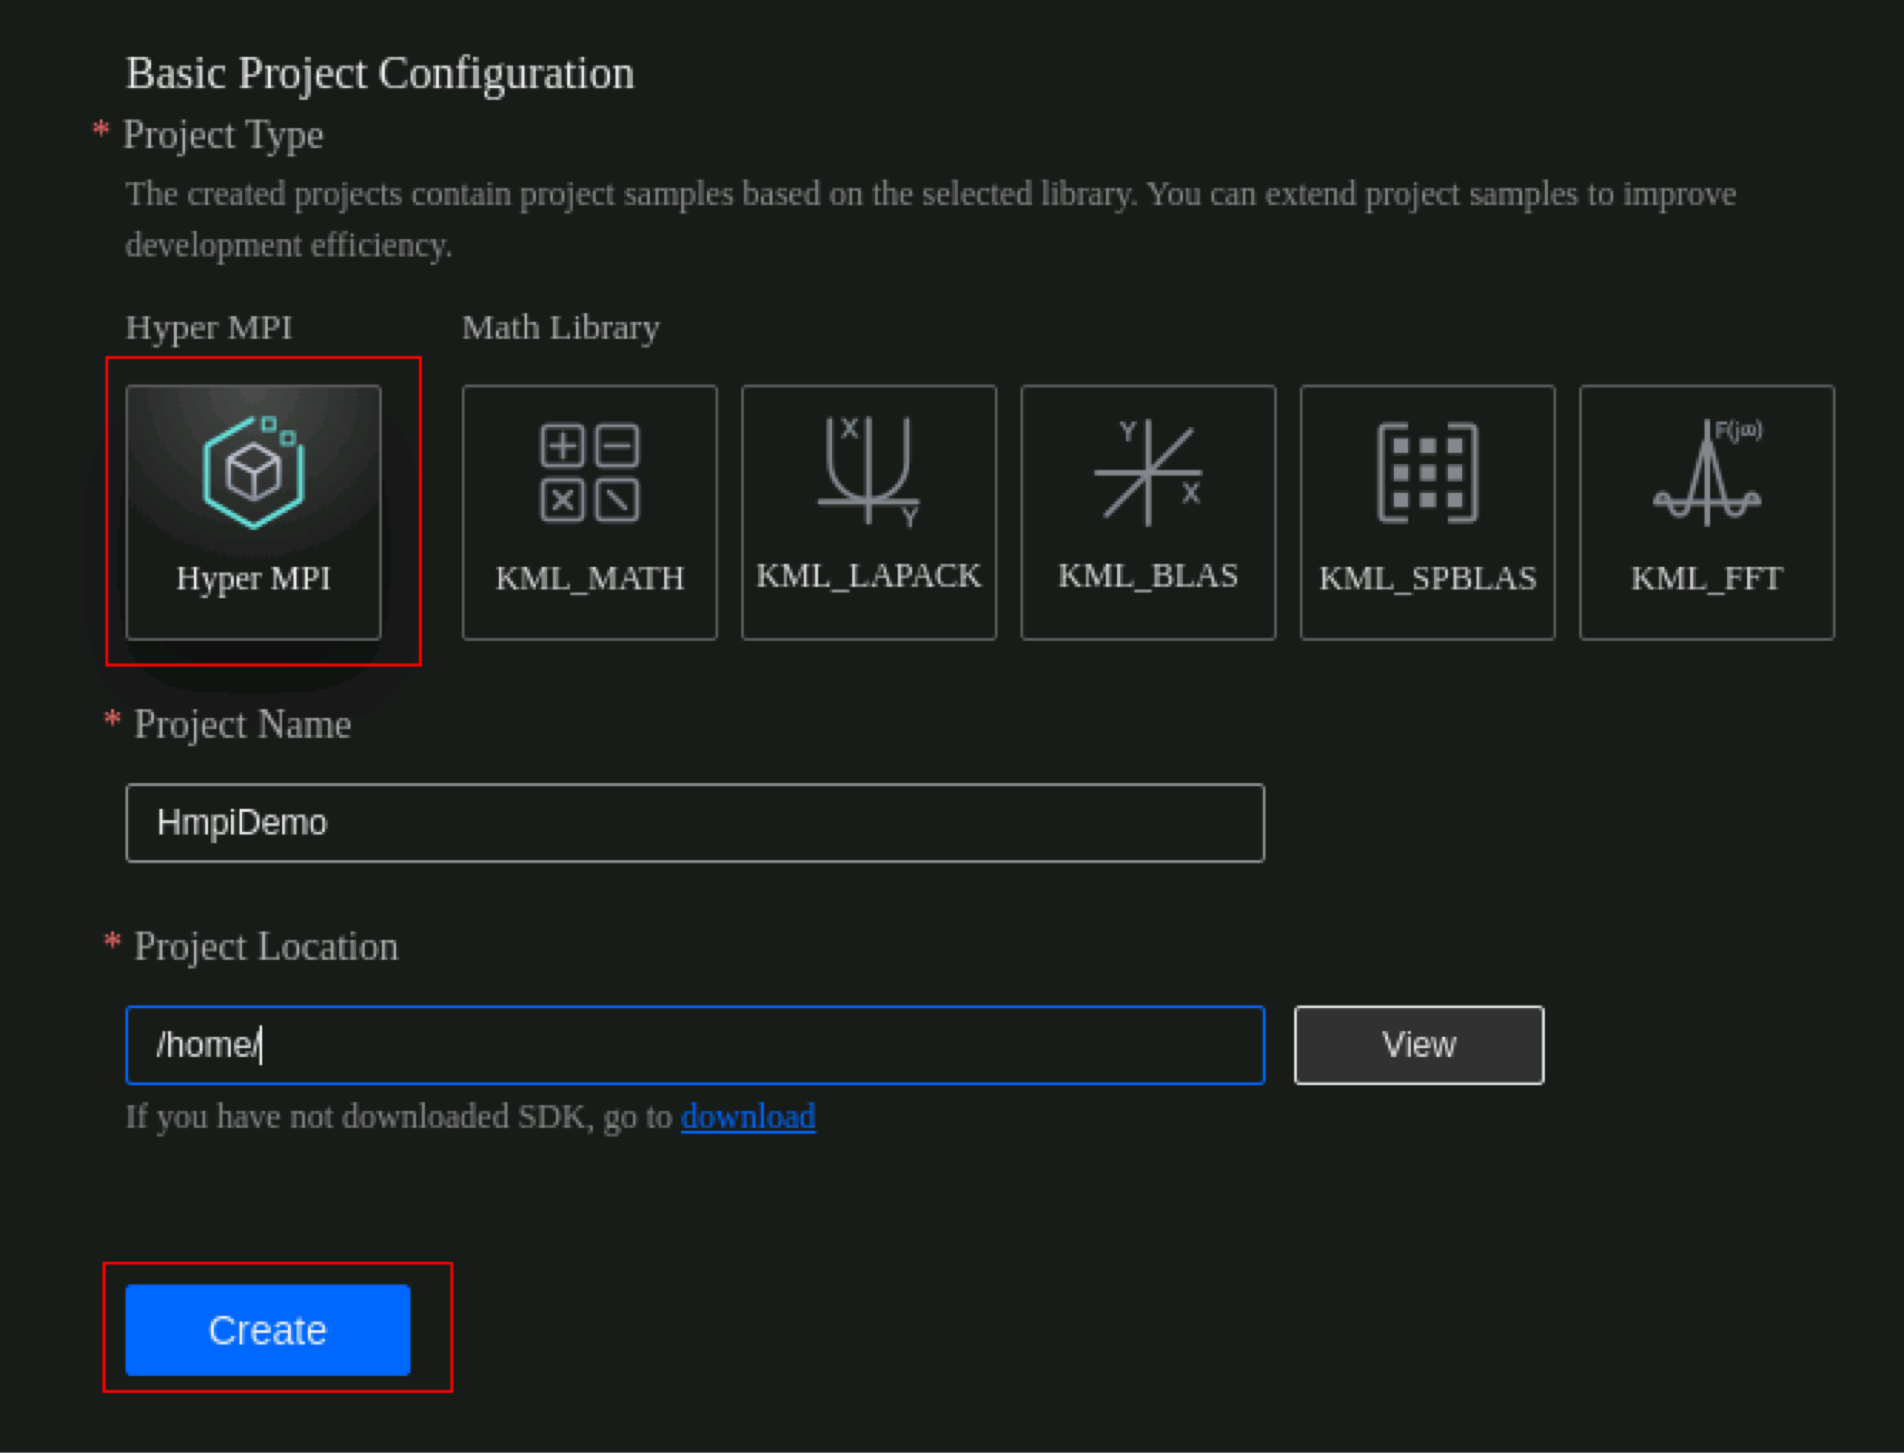Choose the KML_MATH calculator icon
Image resolution: width=1904 pixels, height=1454 pixels.
pyautogui.click(x=589, y=472)
